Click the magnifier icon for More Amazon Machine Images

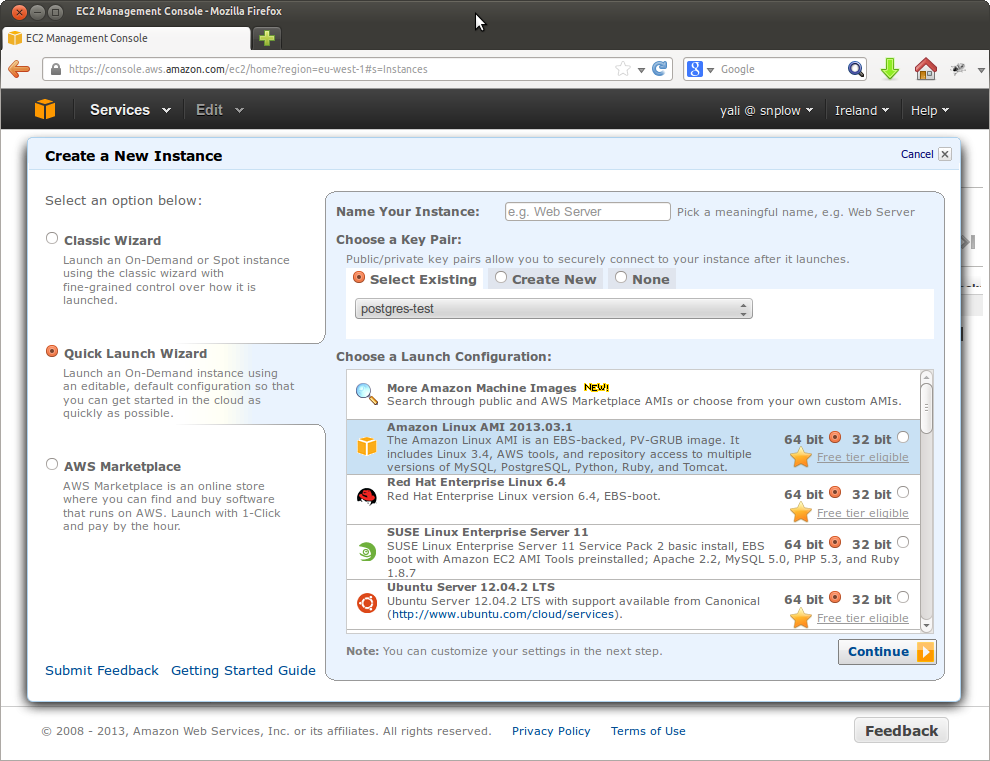pos(367,394)
